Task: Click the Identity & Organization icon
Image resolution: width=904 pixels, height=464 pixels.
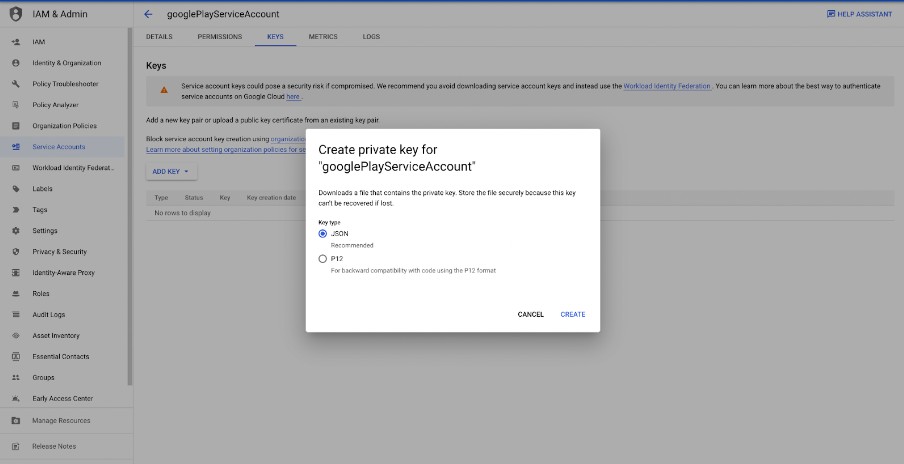Action: pyautogui.click(x=16, y=63)
